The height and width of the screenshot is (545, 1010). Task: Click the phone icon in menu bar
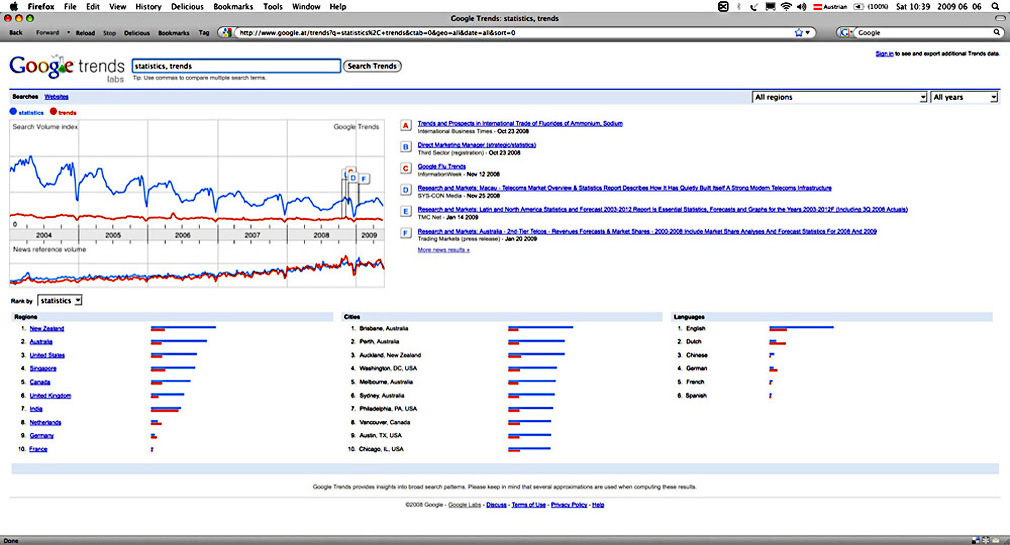tap(753, 6)
